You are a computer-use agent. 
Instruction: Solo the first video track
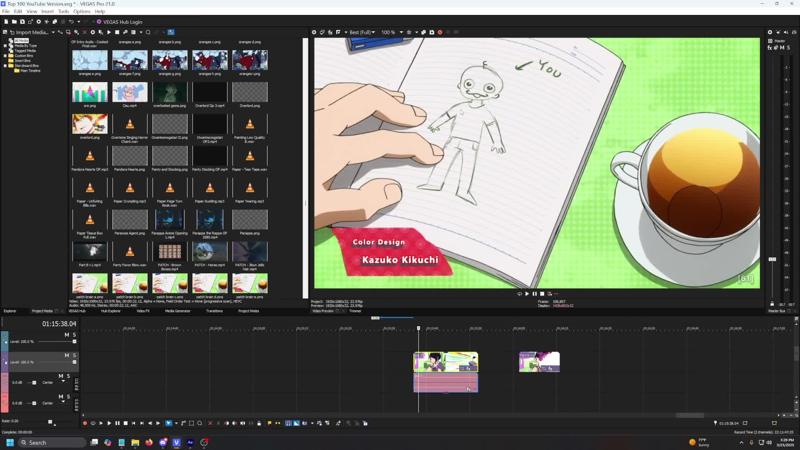(74, 335)
